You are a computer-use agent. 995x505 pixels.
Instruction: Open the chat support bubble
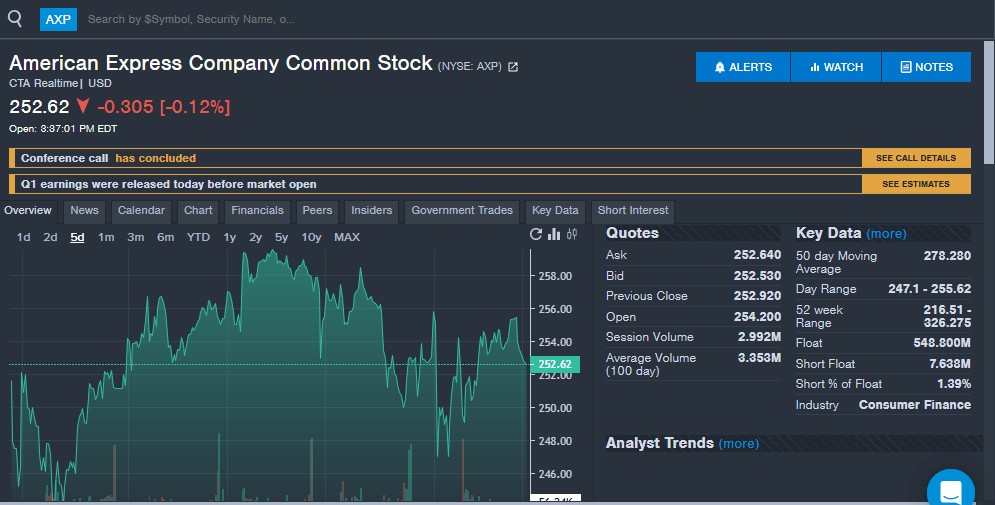[x=950, y=490]
